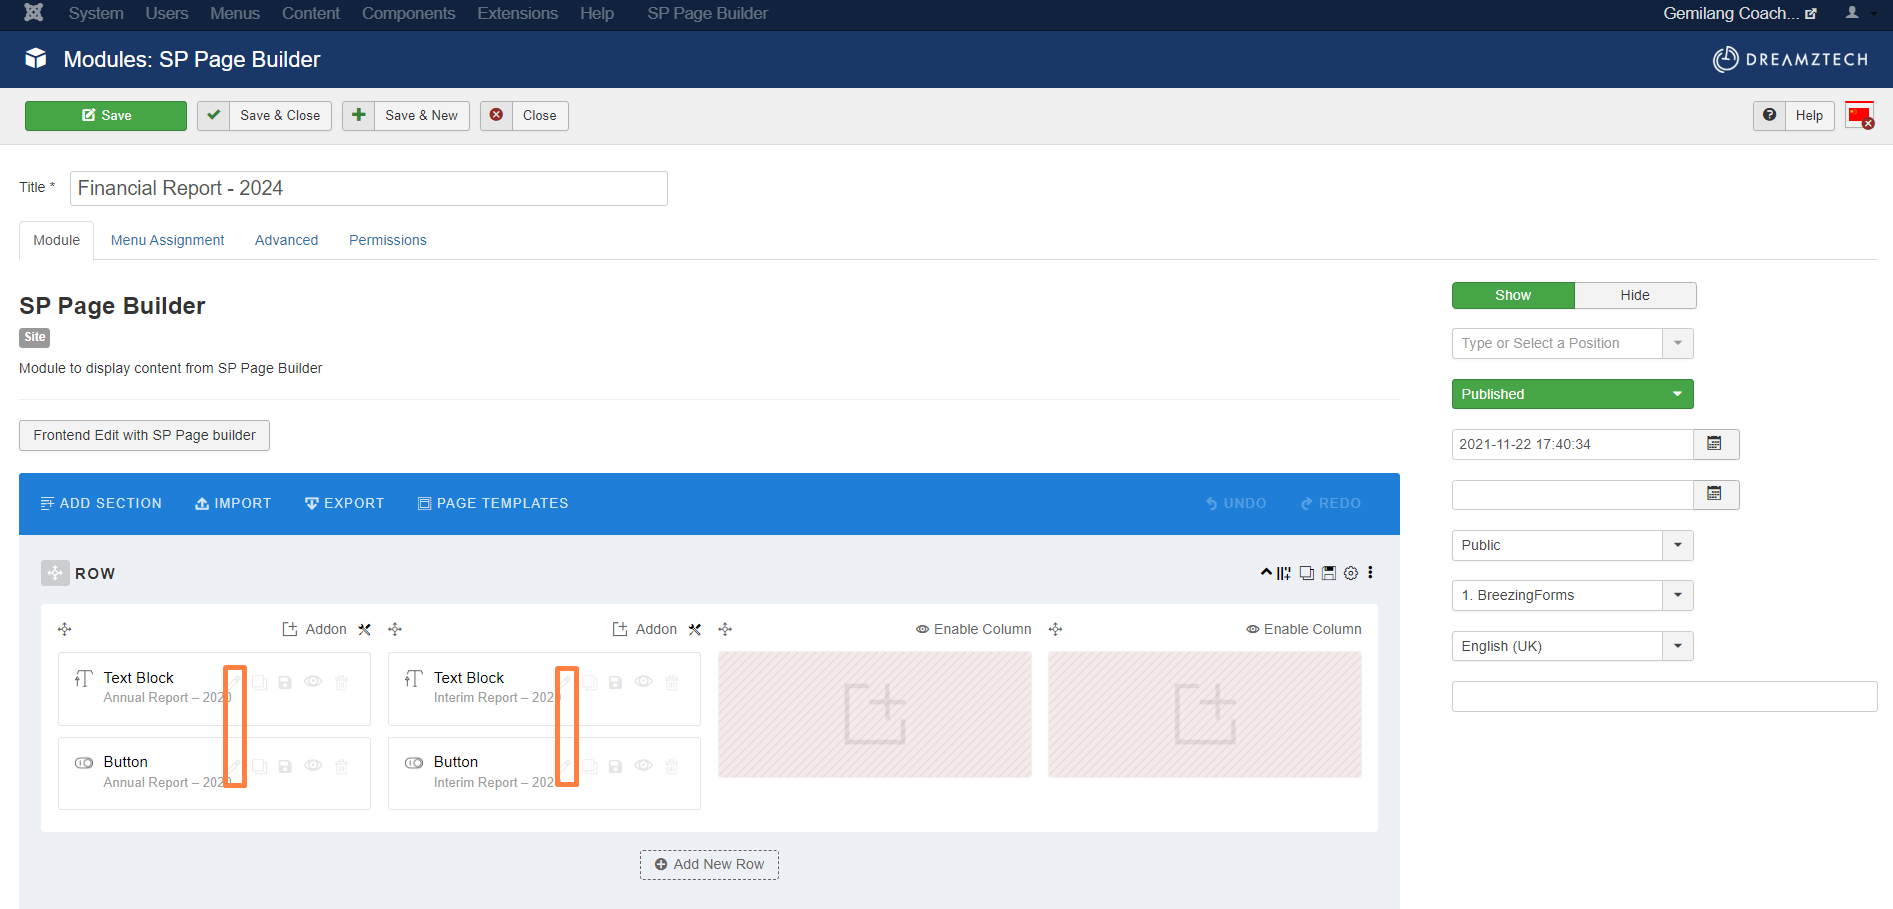The width and height of the screenshot is (1893, 909).
Task: Switch to the Menu Assignment tab
Action: coord(167,240)
